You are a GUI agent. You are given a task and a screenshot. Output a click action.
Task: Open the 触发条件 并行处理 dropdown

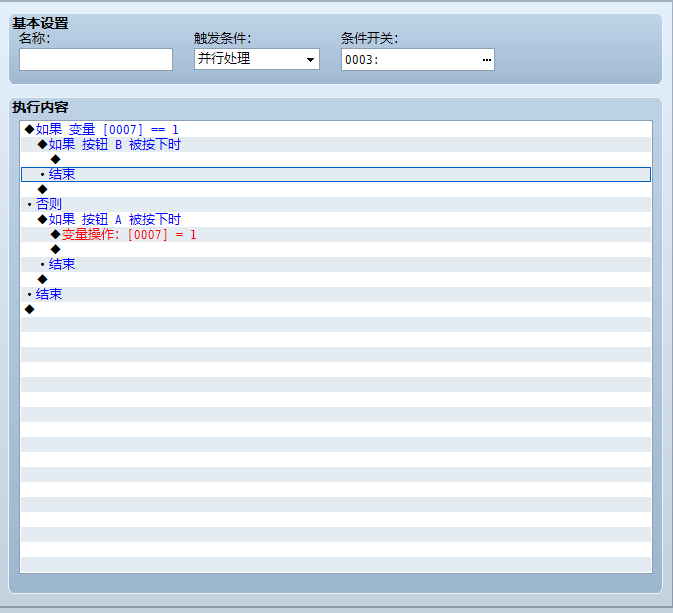(x=257, y=59)
